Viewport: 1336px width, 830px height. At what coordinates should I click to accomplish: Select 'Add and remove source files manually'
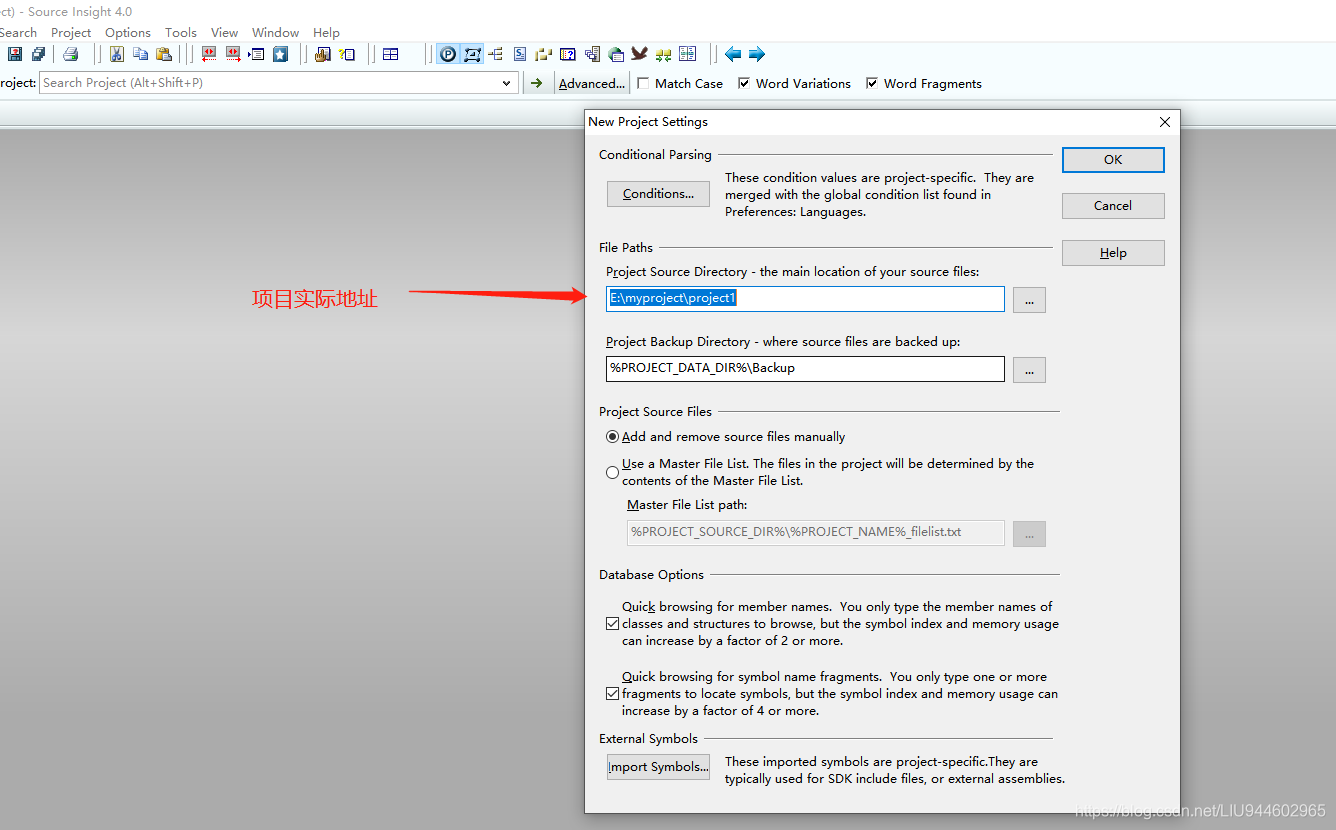613,437
